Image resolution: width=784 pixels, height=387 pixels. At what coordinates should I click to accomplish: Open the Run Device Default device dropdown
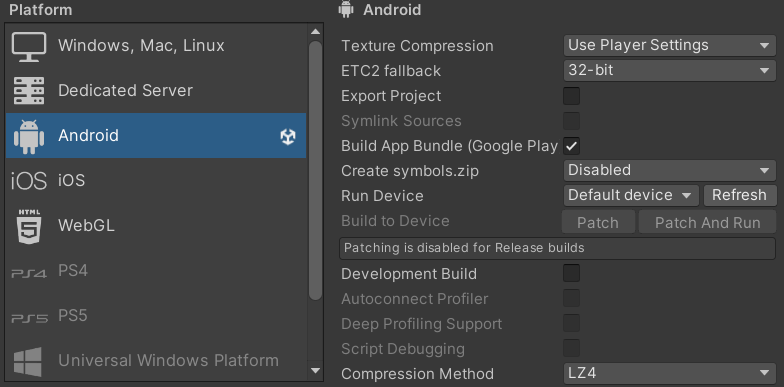click(x=630, y=196)
